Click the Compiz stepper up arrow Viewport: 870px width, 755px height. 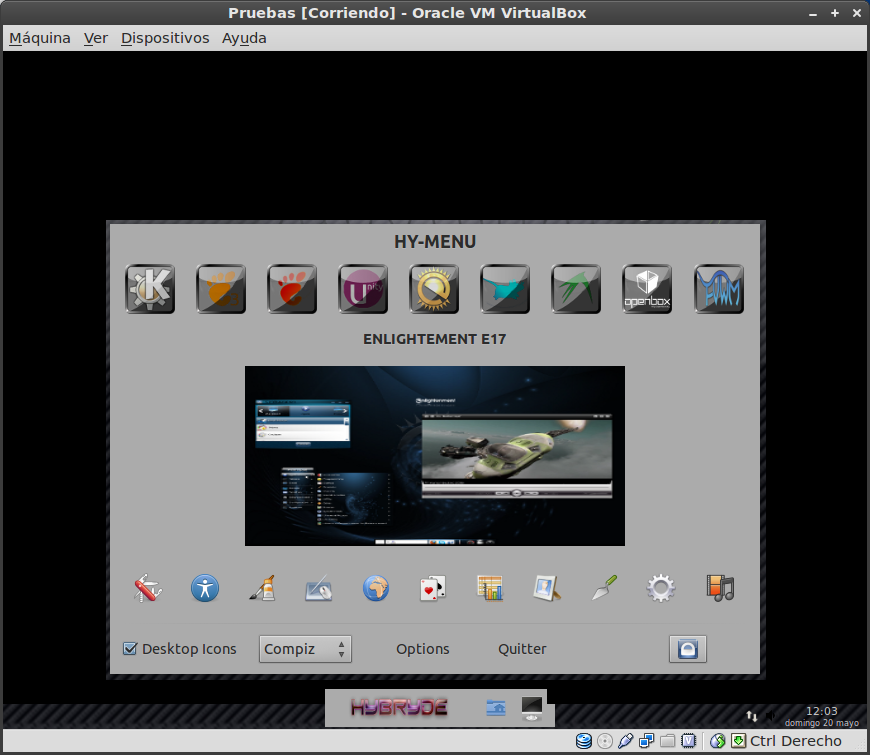pyautogui.click(x=341, y=644)
